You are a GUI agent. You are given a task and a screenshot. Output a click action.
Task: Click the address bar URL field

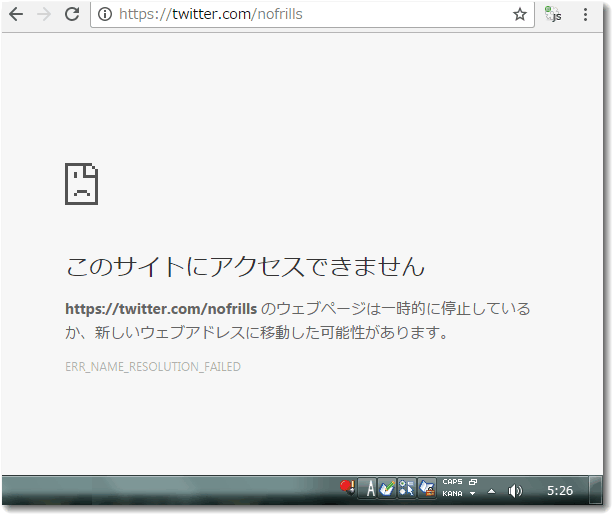[x=312, y=14]
